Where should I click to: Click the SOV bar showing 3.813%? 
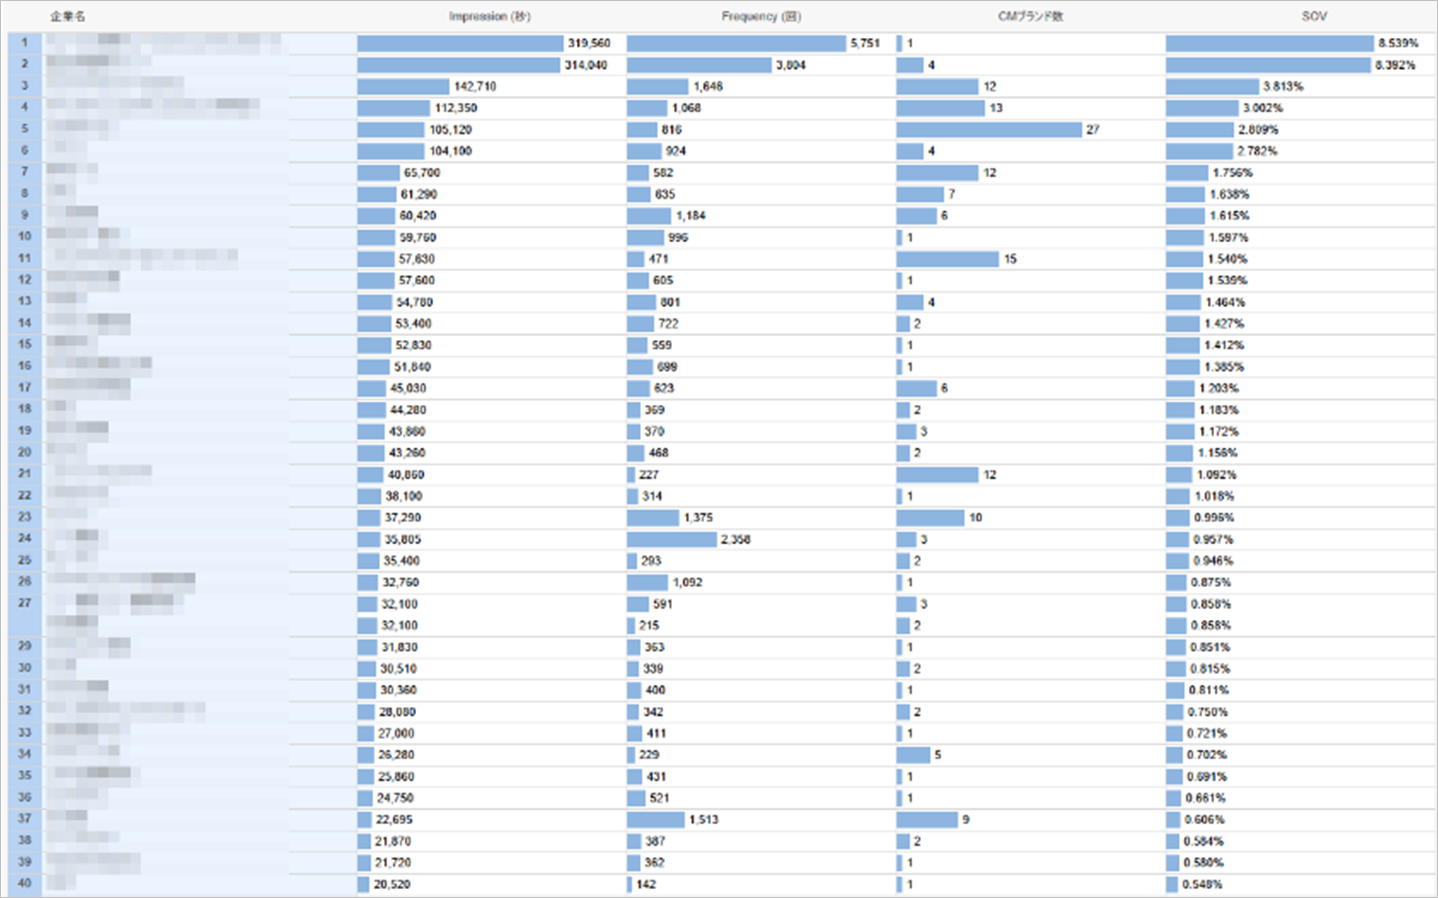coord(1212,87)
